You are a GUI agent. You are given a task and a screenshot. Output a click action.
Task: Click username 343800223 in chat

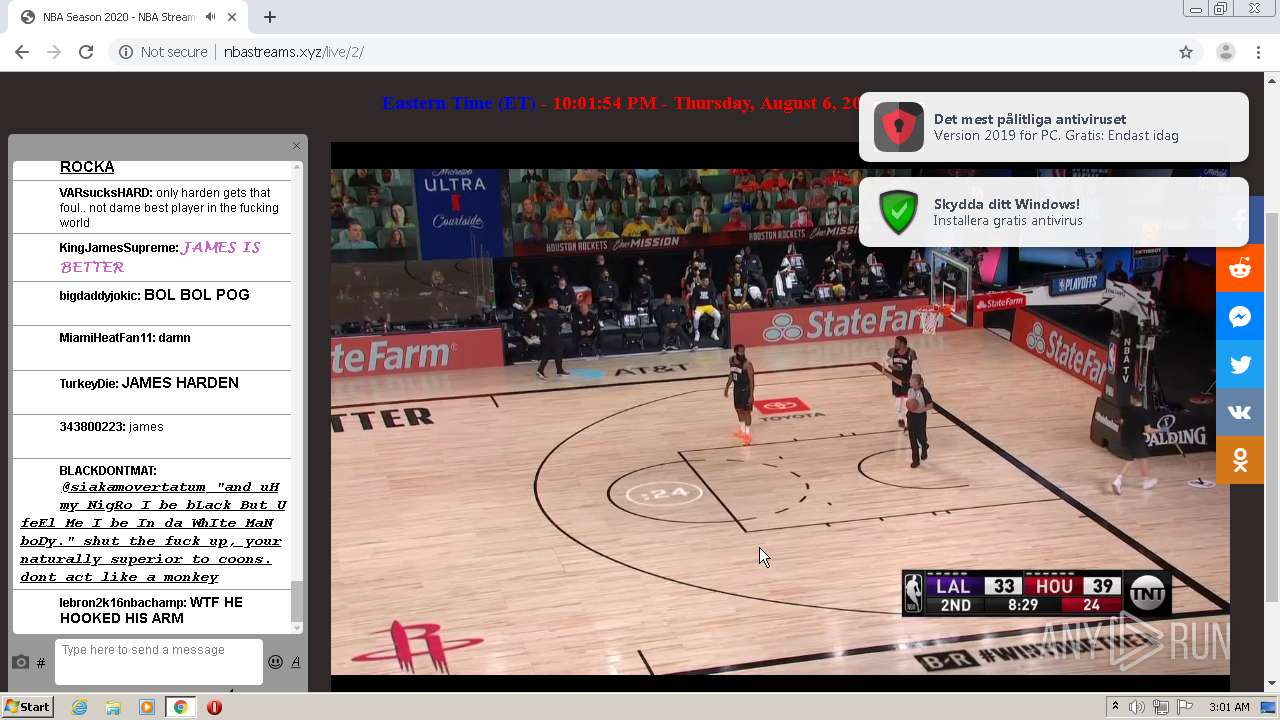(x=91, y=427)
